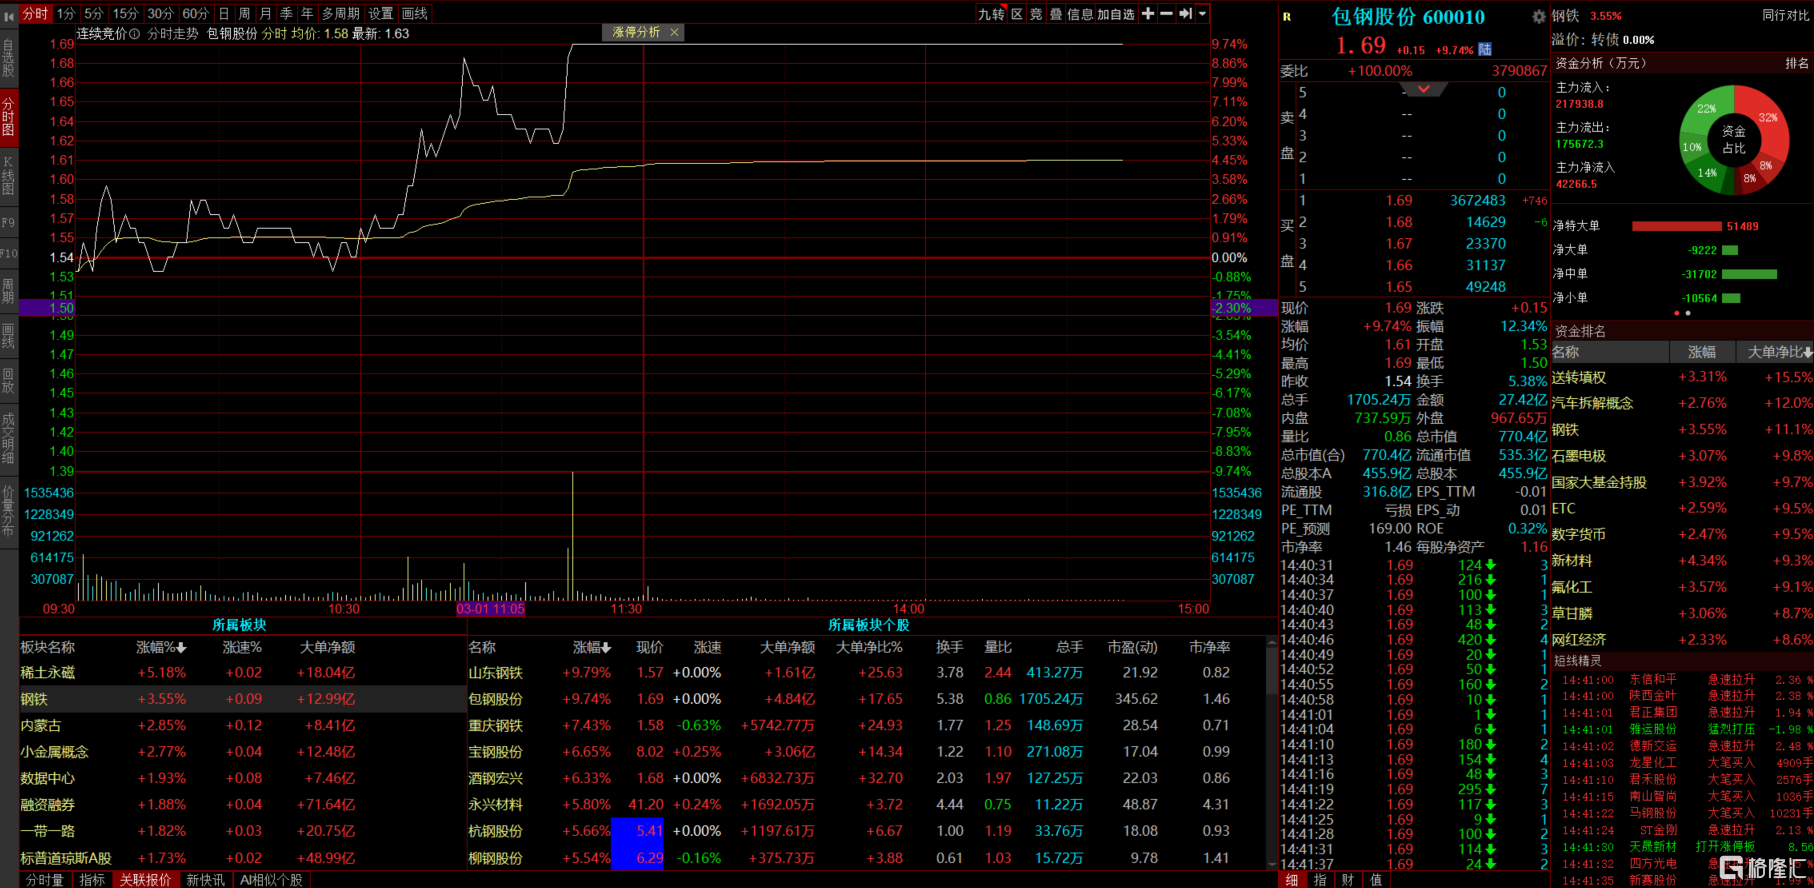Toggle the 区 interval statistics button
Viewport: 1814px width, 888px height.
pos(1017,14)
